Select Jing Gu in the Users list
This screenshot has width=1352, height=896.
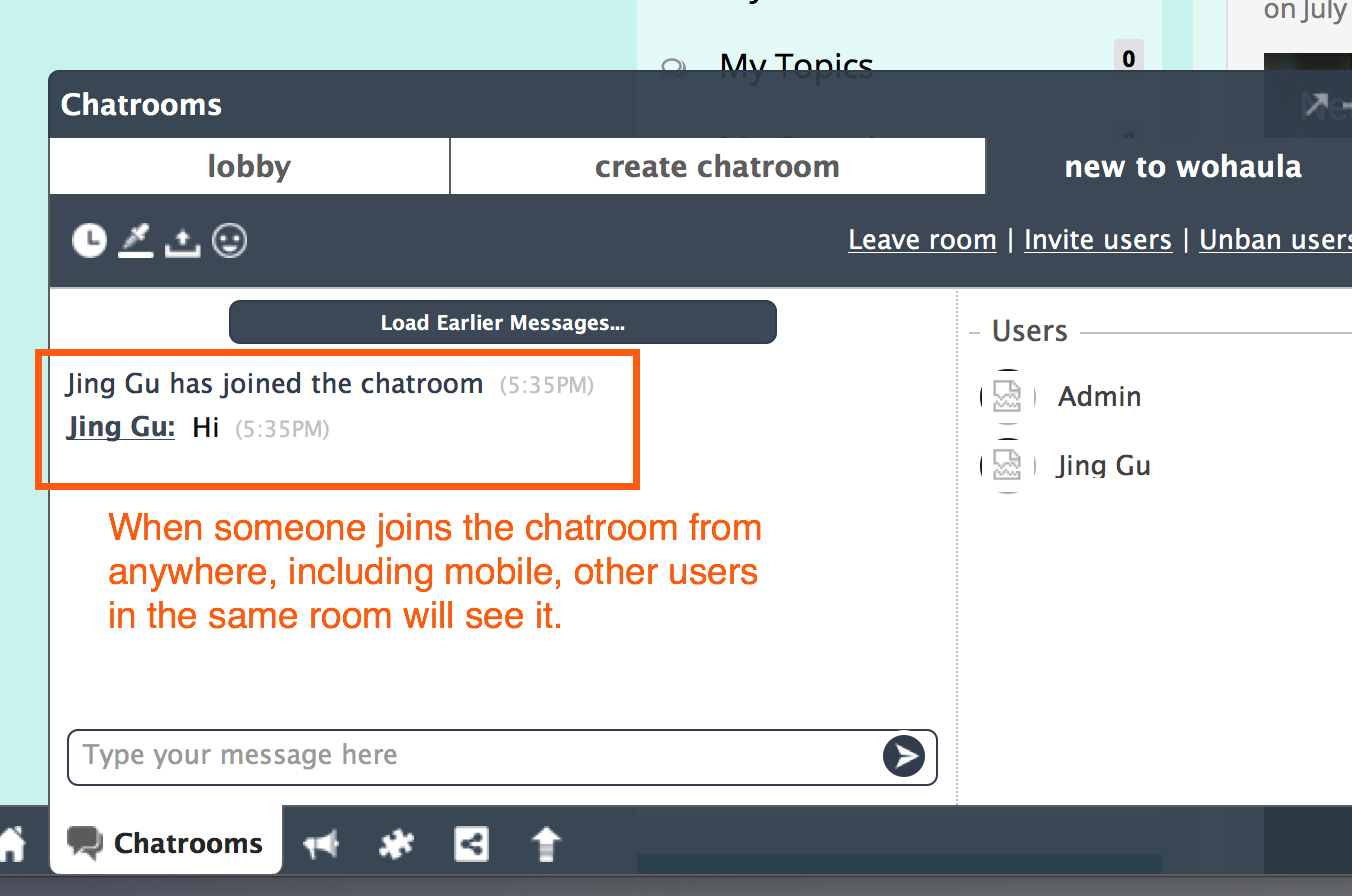pyautogui.click(x=1104, y=466)
